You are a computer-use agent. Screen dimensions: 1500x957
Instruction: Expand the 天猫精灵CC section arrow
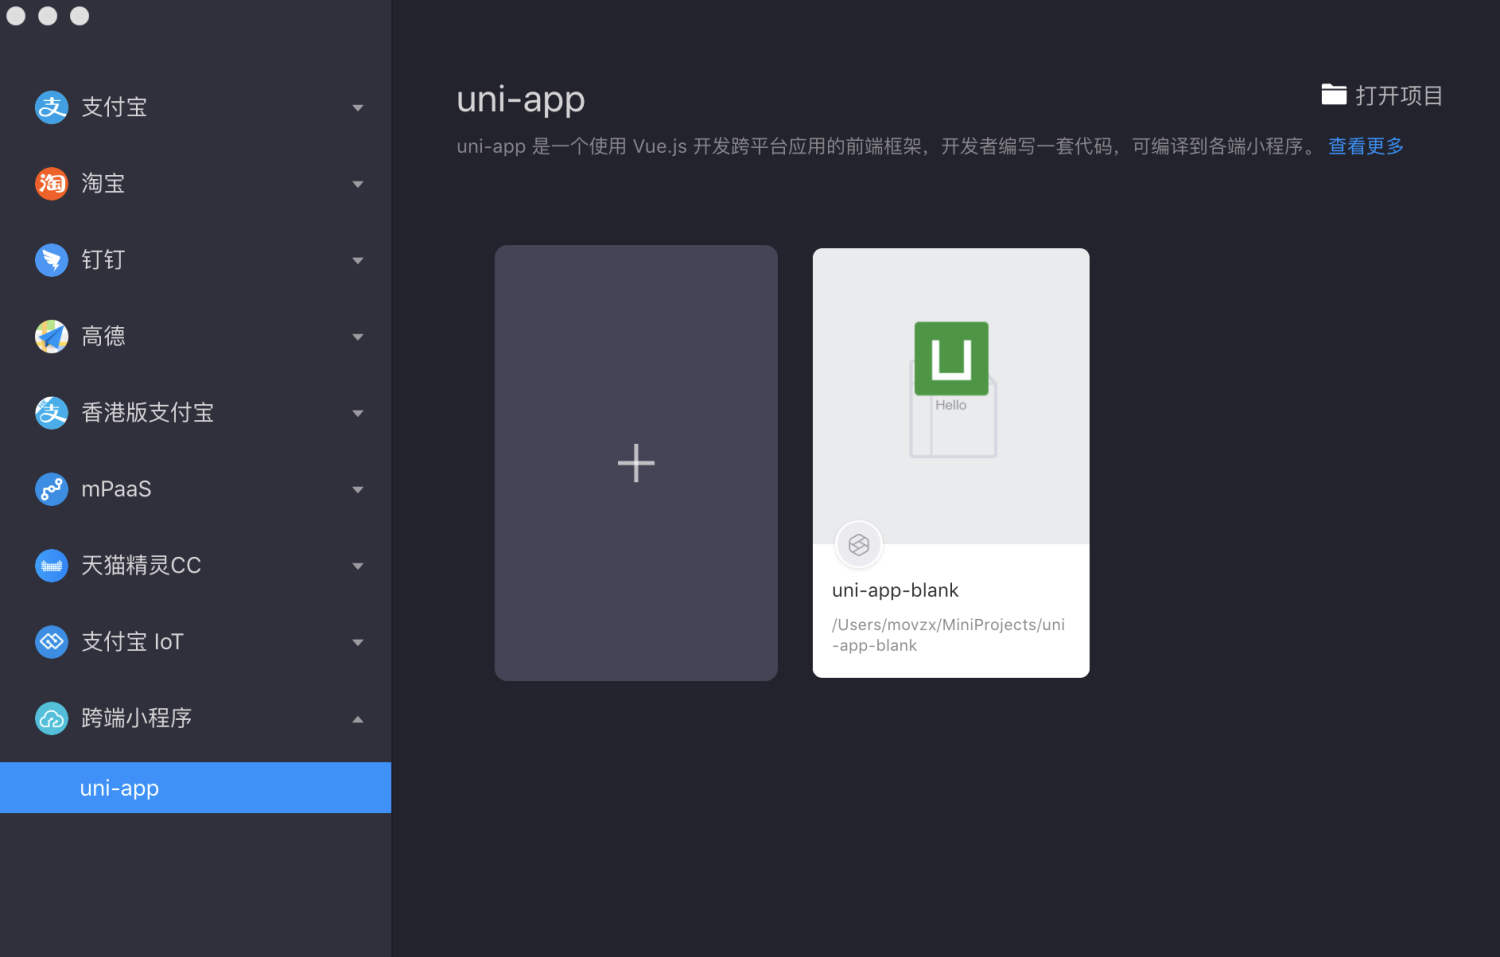click(358, 566)
